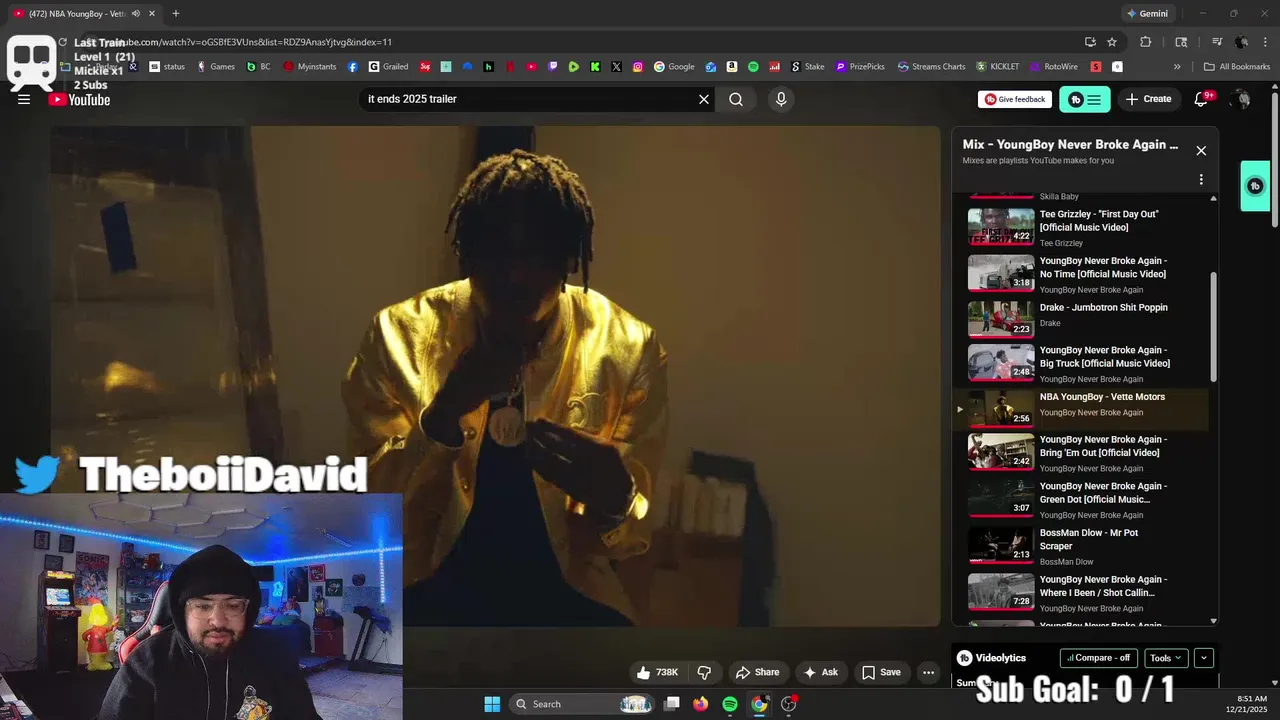Play the Bring 'Em Out video thumbnail
The image size is (1280, 720).
coord(1001,451)
